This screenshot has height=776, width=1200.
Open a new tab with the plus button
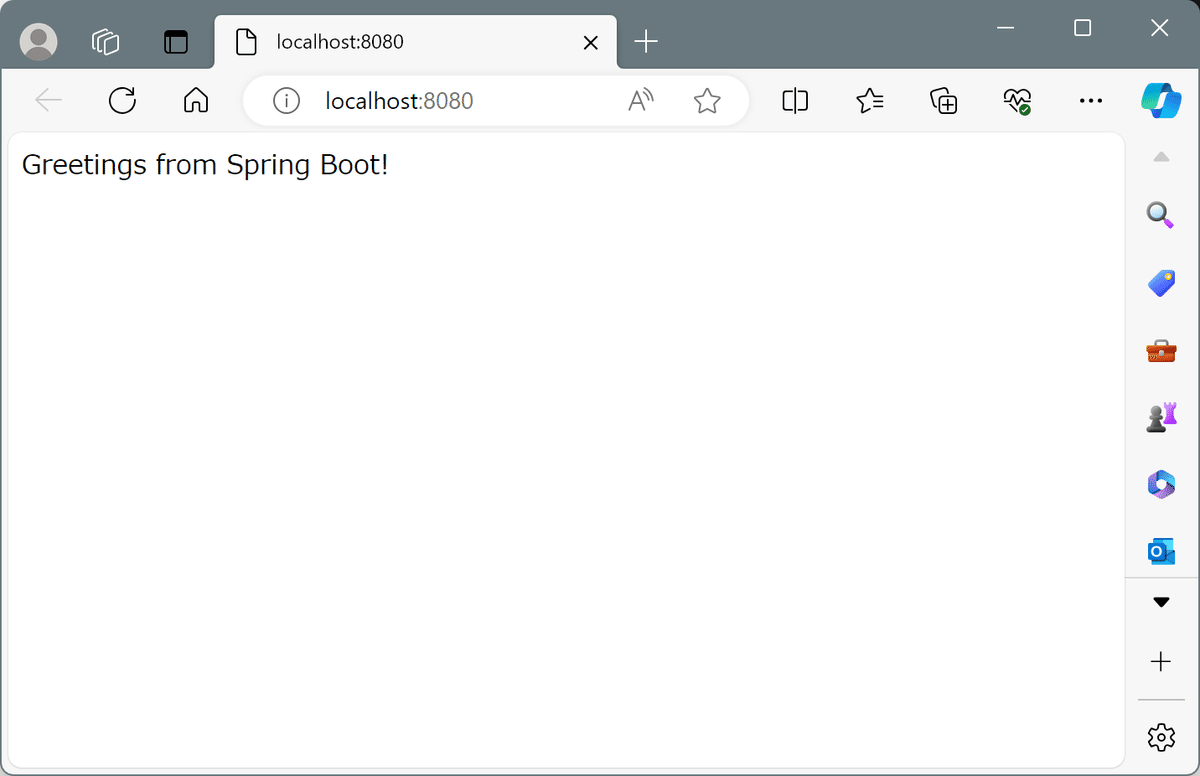coord(646,42)
